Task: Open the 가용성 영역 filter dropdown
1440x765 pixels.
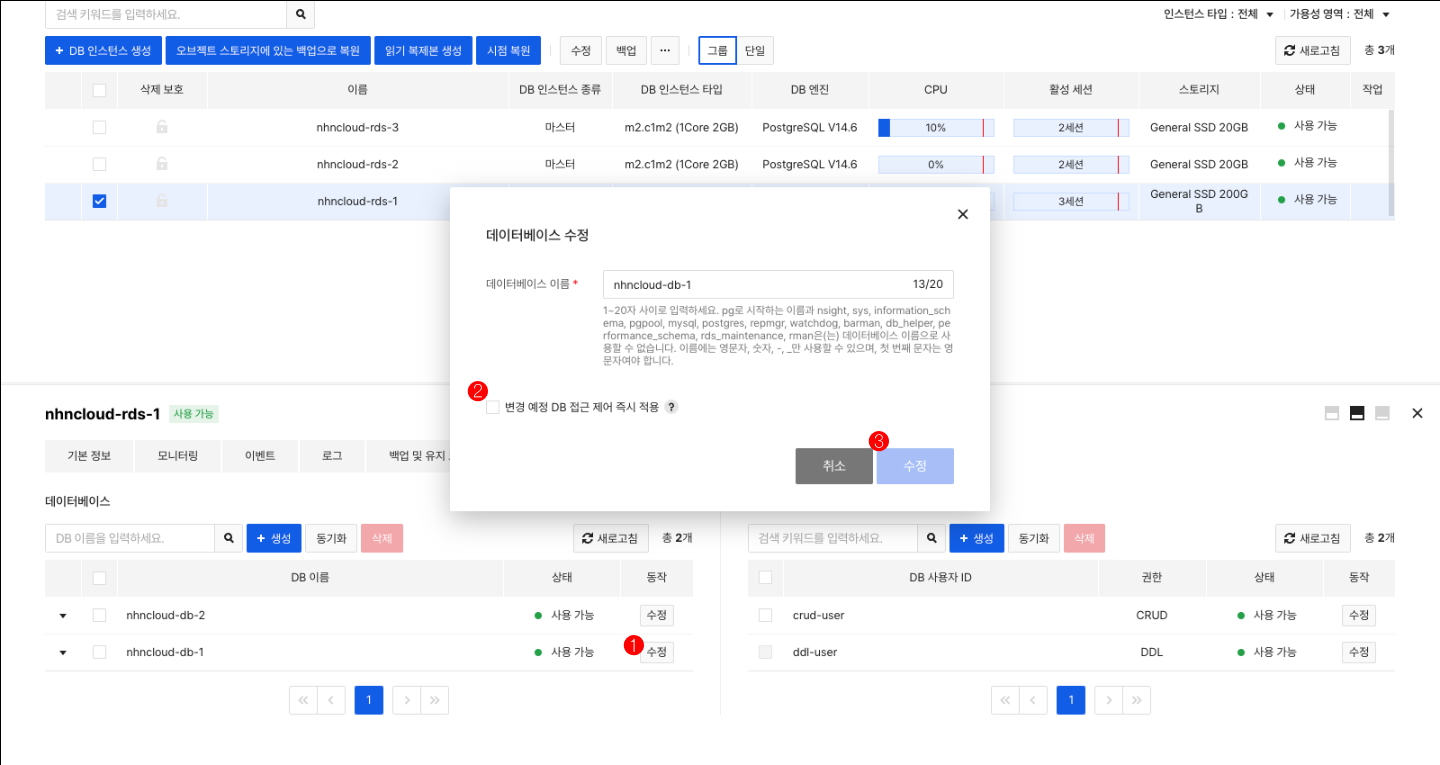Action: coord(1340,14)
